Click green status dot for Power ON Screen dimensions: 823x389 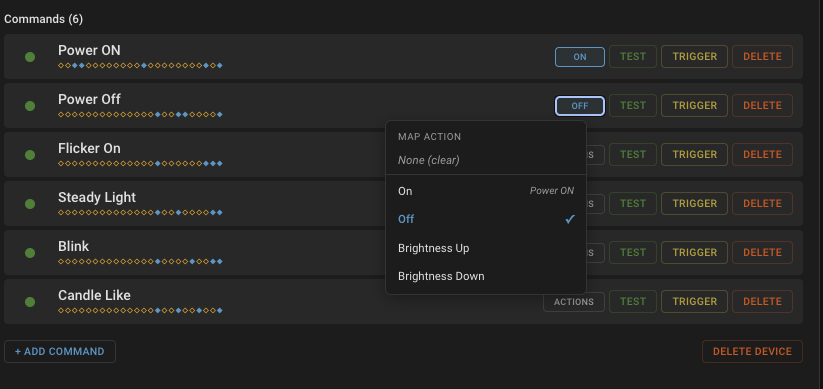tap(30, 57)
